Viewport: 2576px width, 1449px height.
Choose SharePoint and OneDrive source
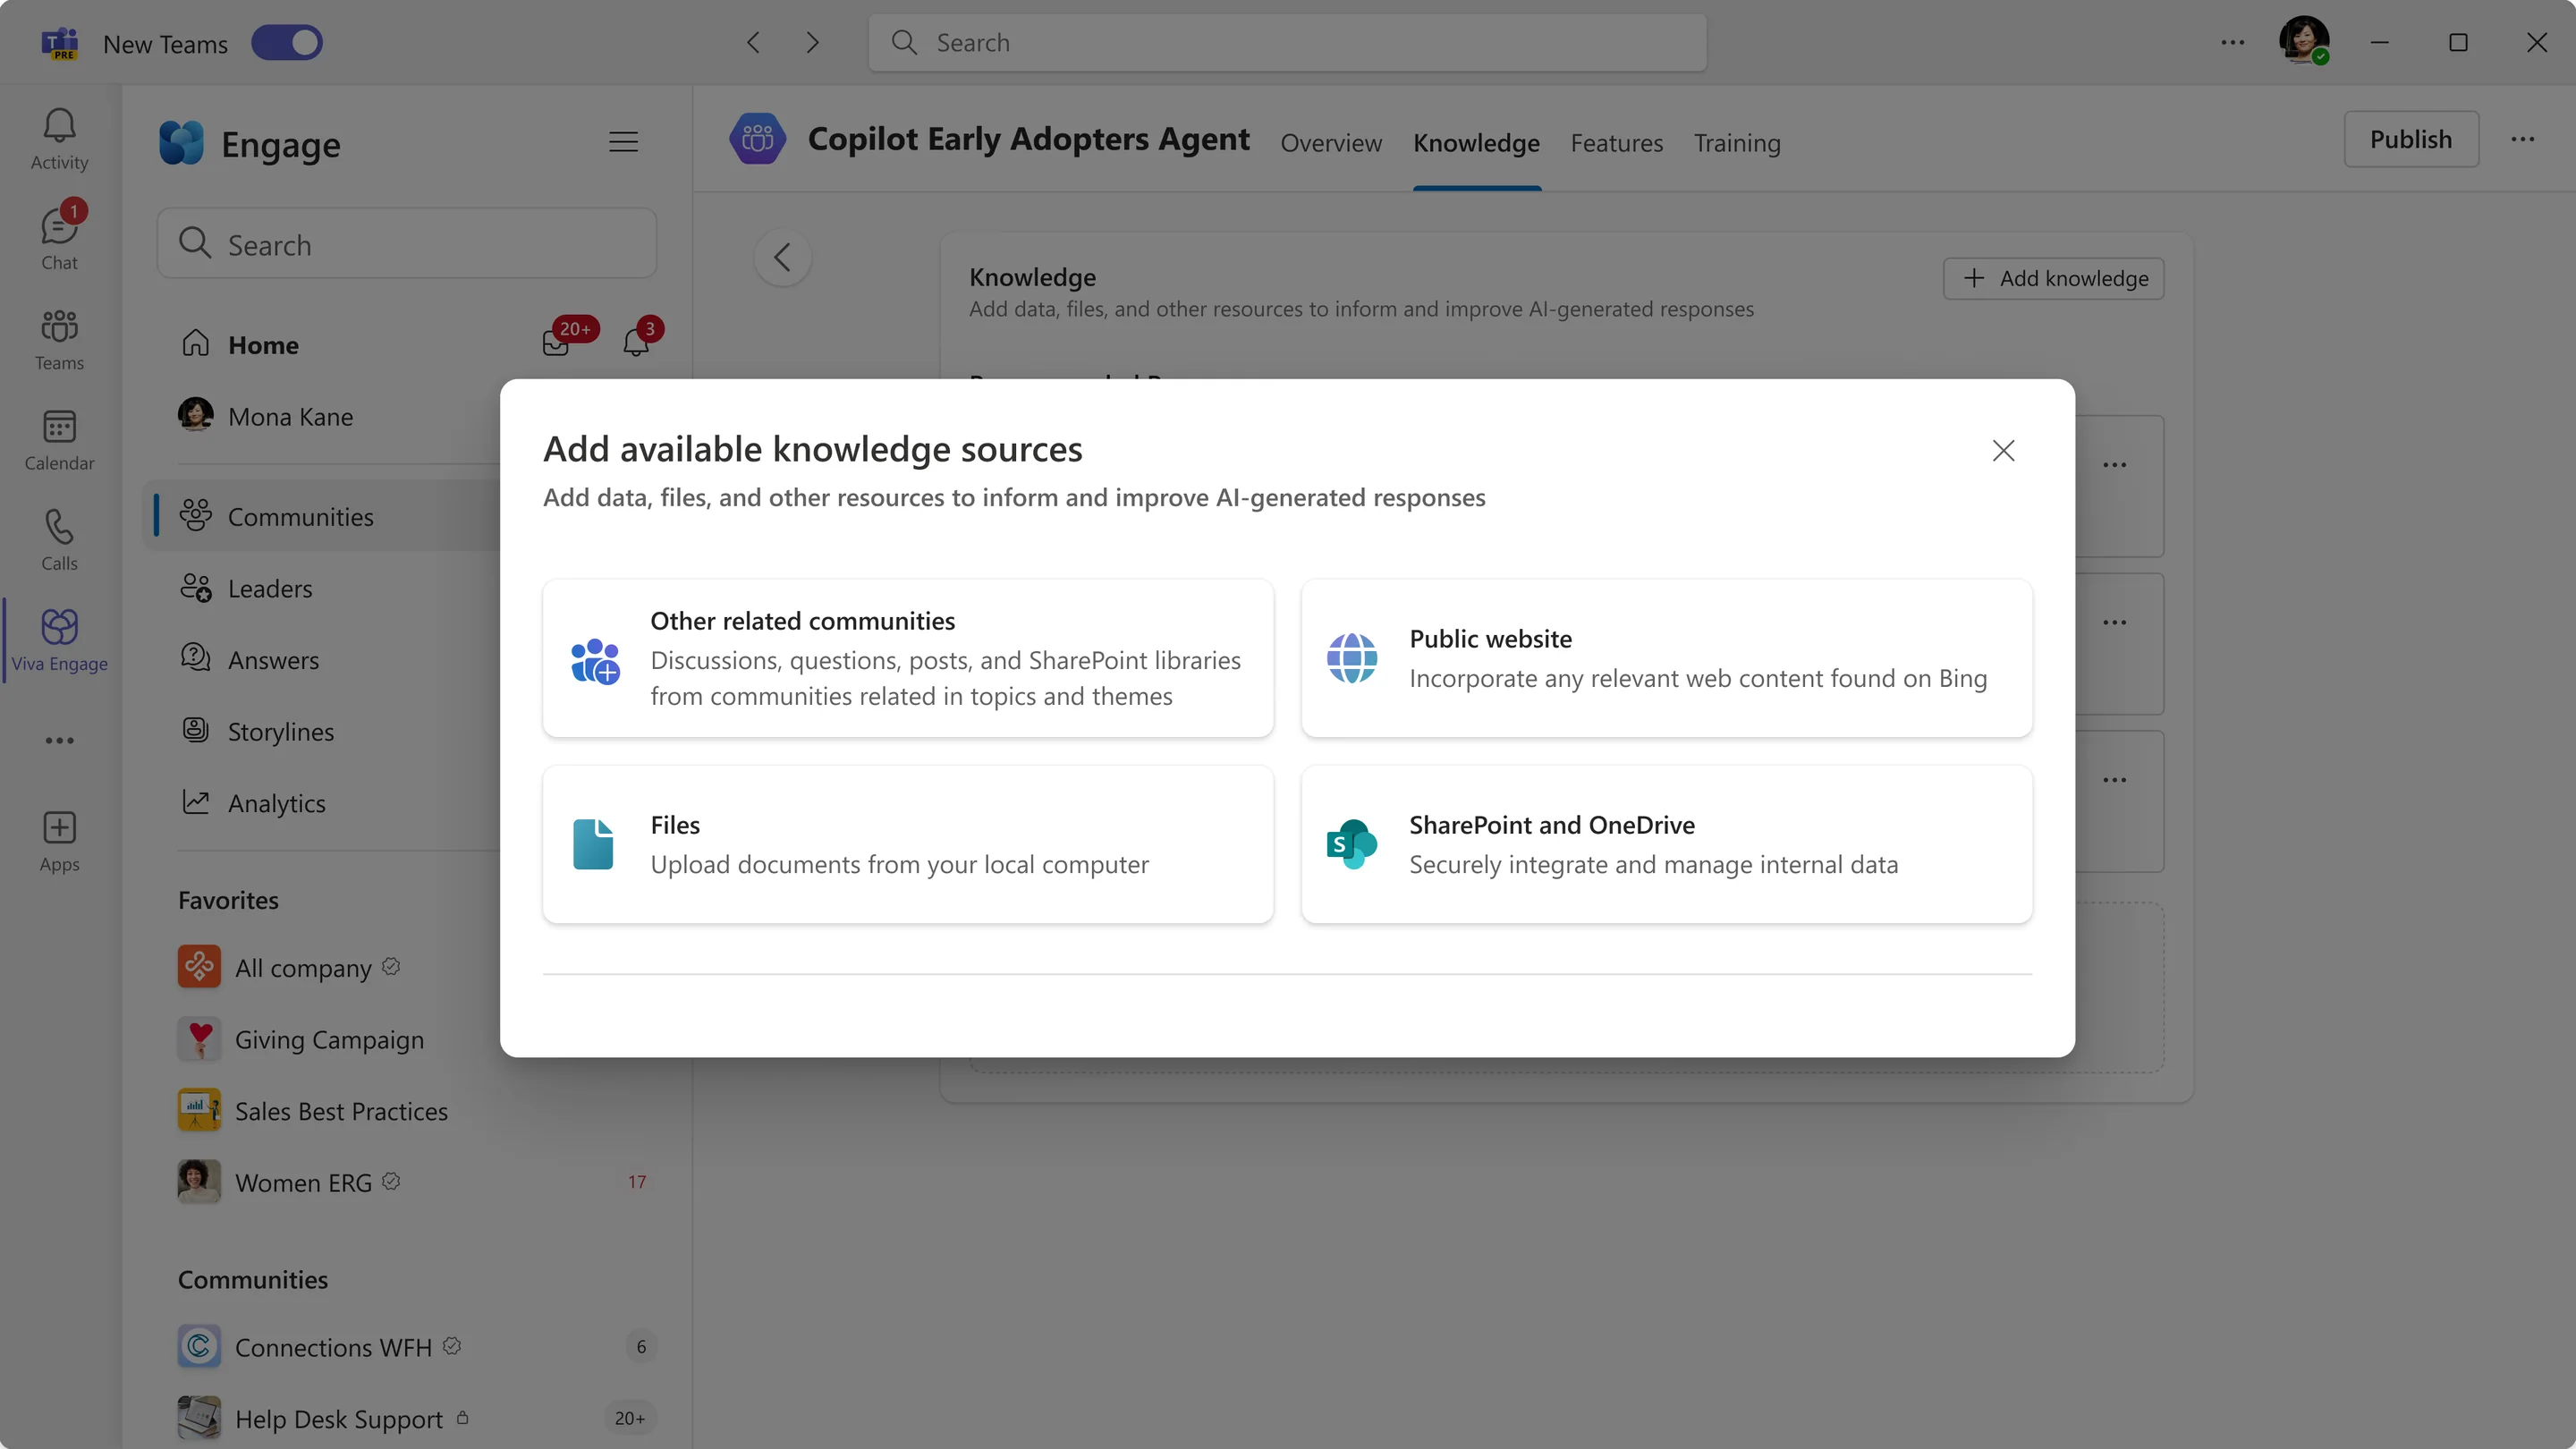(x=1666, y=844)
